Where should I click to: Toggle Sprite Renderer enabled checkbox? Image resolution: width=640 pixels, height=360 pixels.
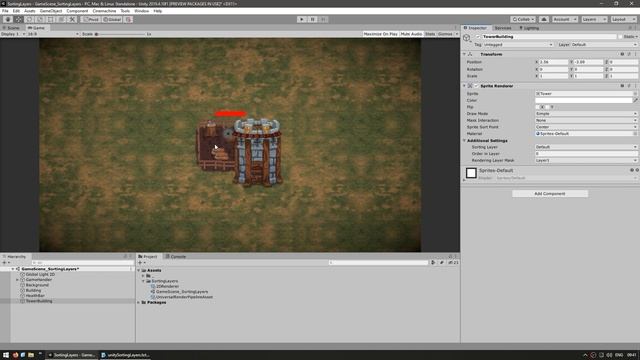tap(476, 86)
